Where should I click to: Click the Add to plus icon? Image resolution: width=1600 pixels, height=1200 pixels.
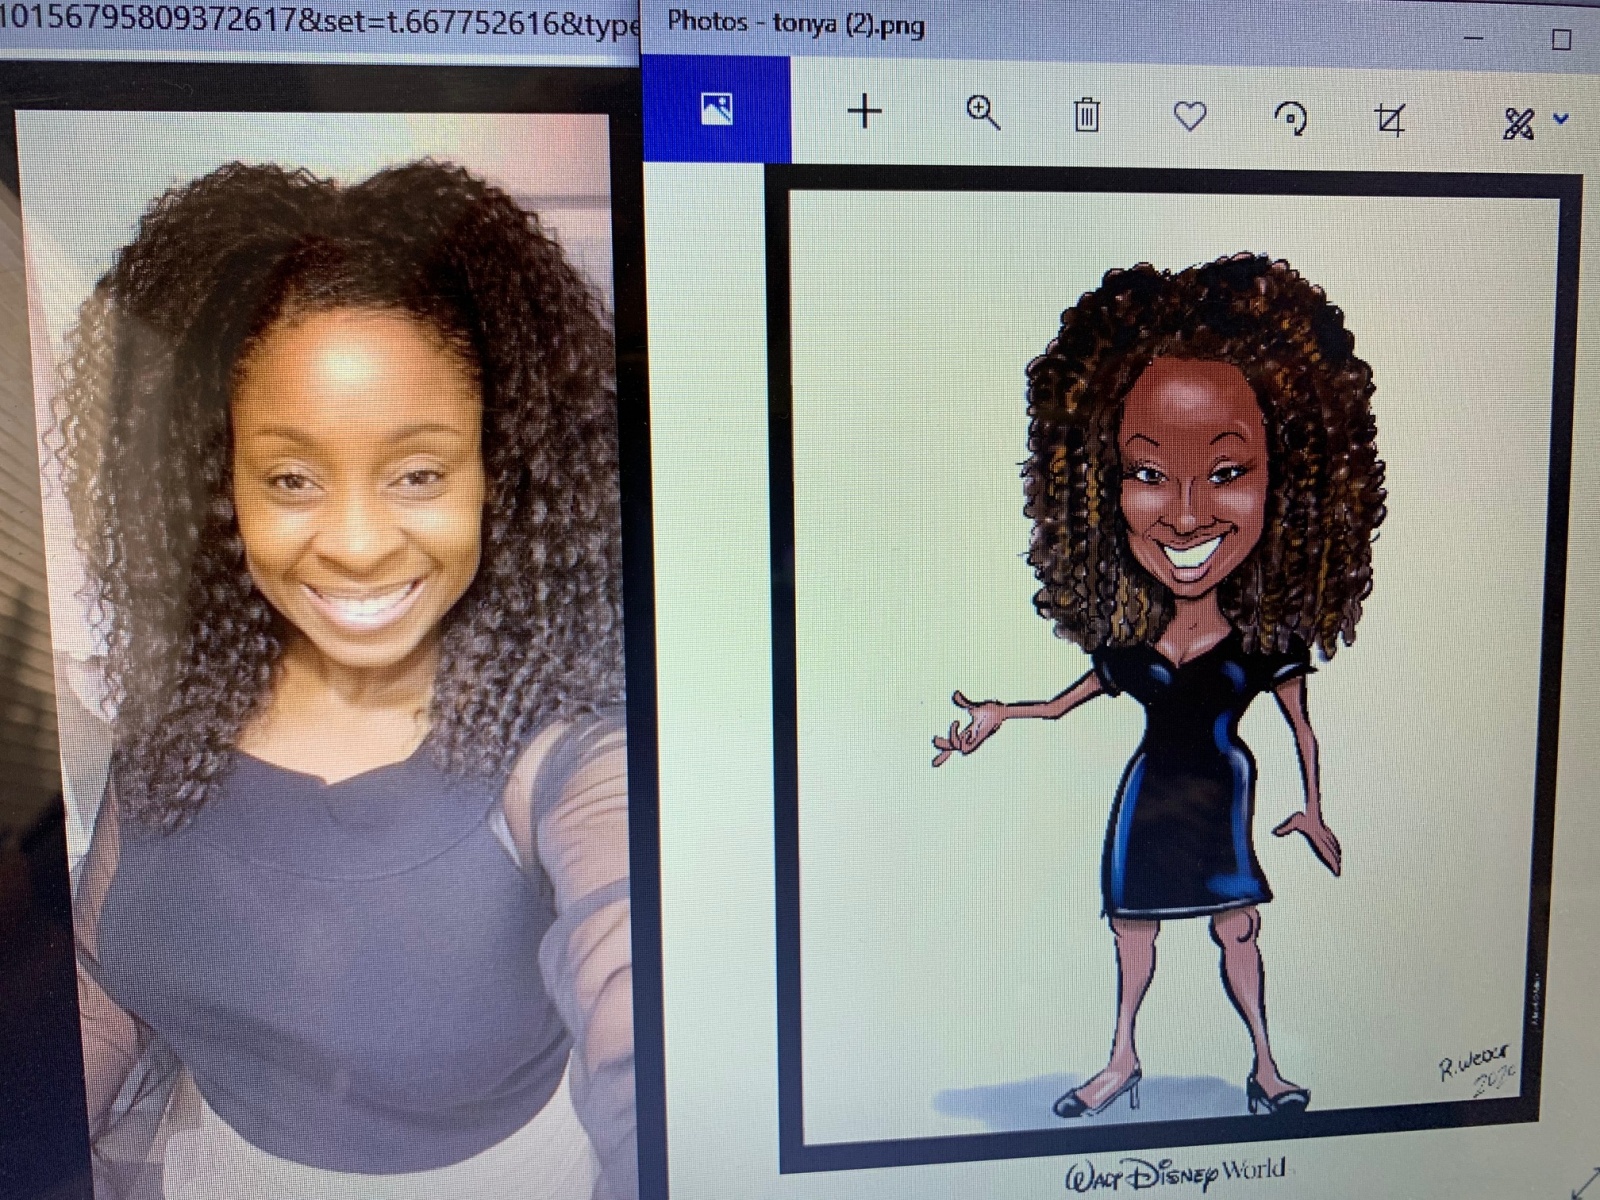pyautogui.click(x=865, y=111)
